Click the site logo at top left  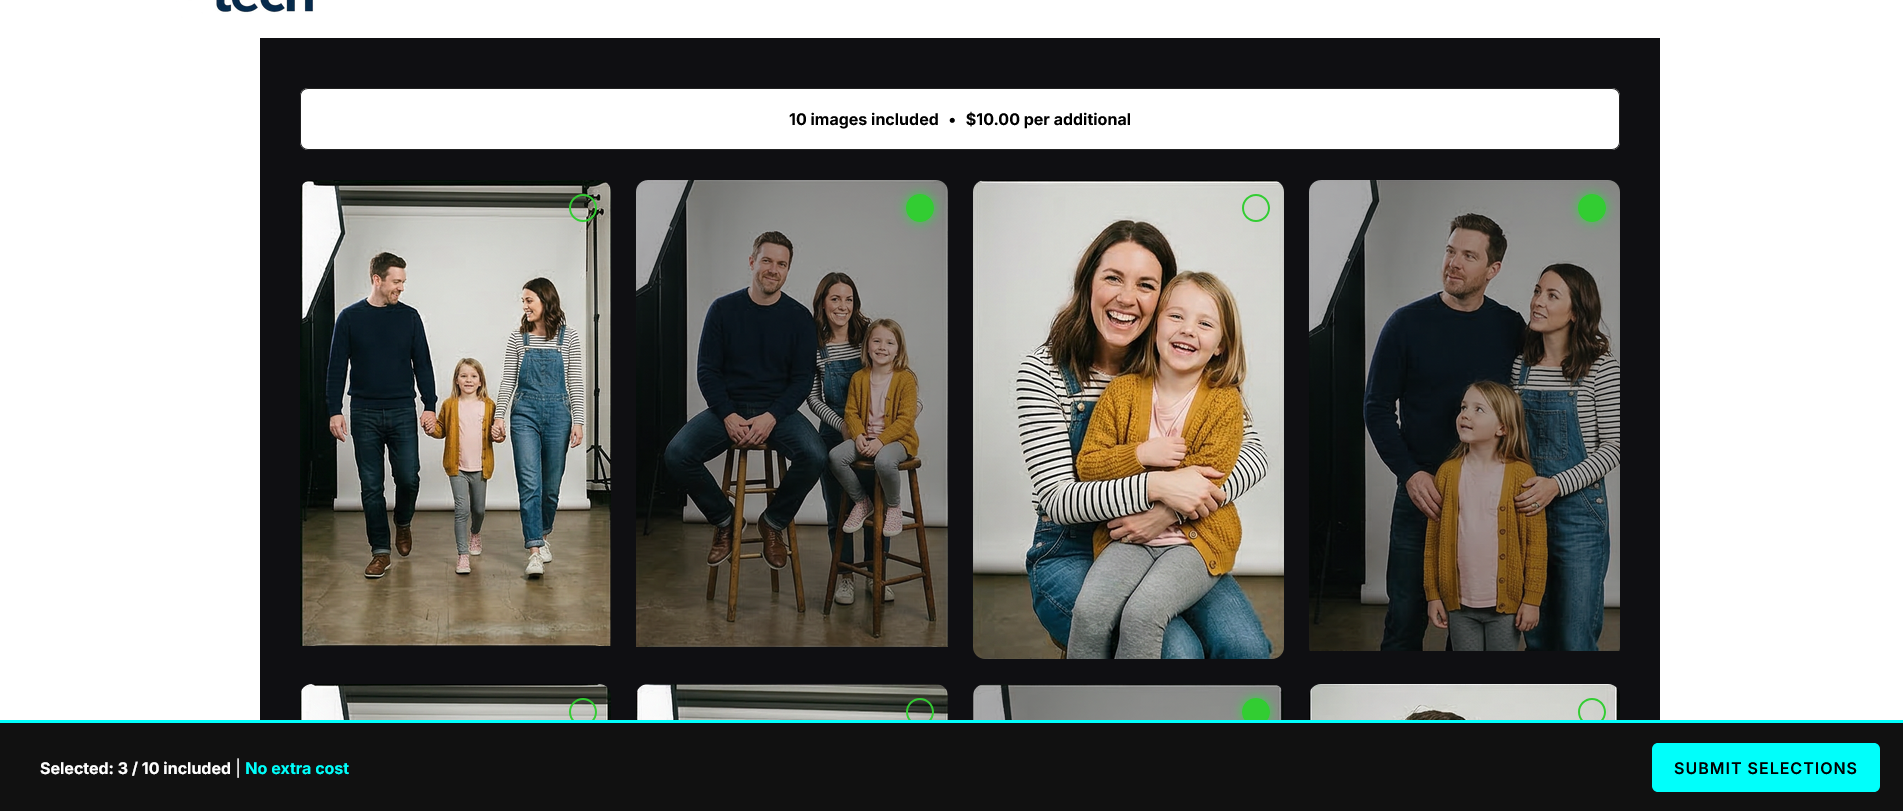(x=264, y=5)
